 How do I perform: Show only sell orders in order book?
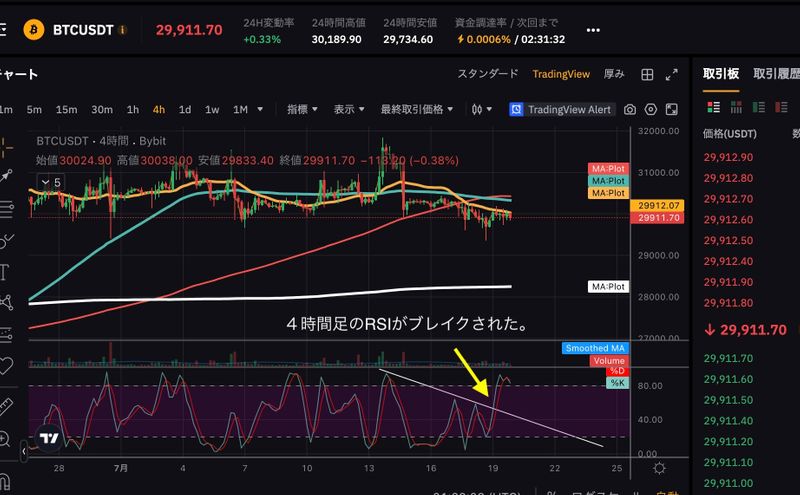click(x=781, y=107)
